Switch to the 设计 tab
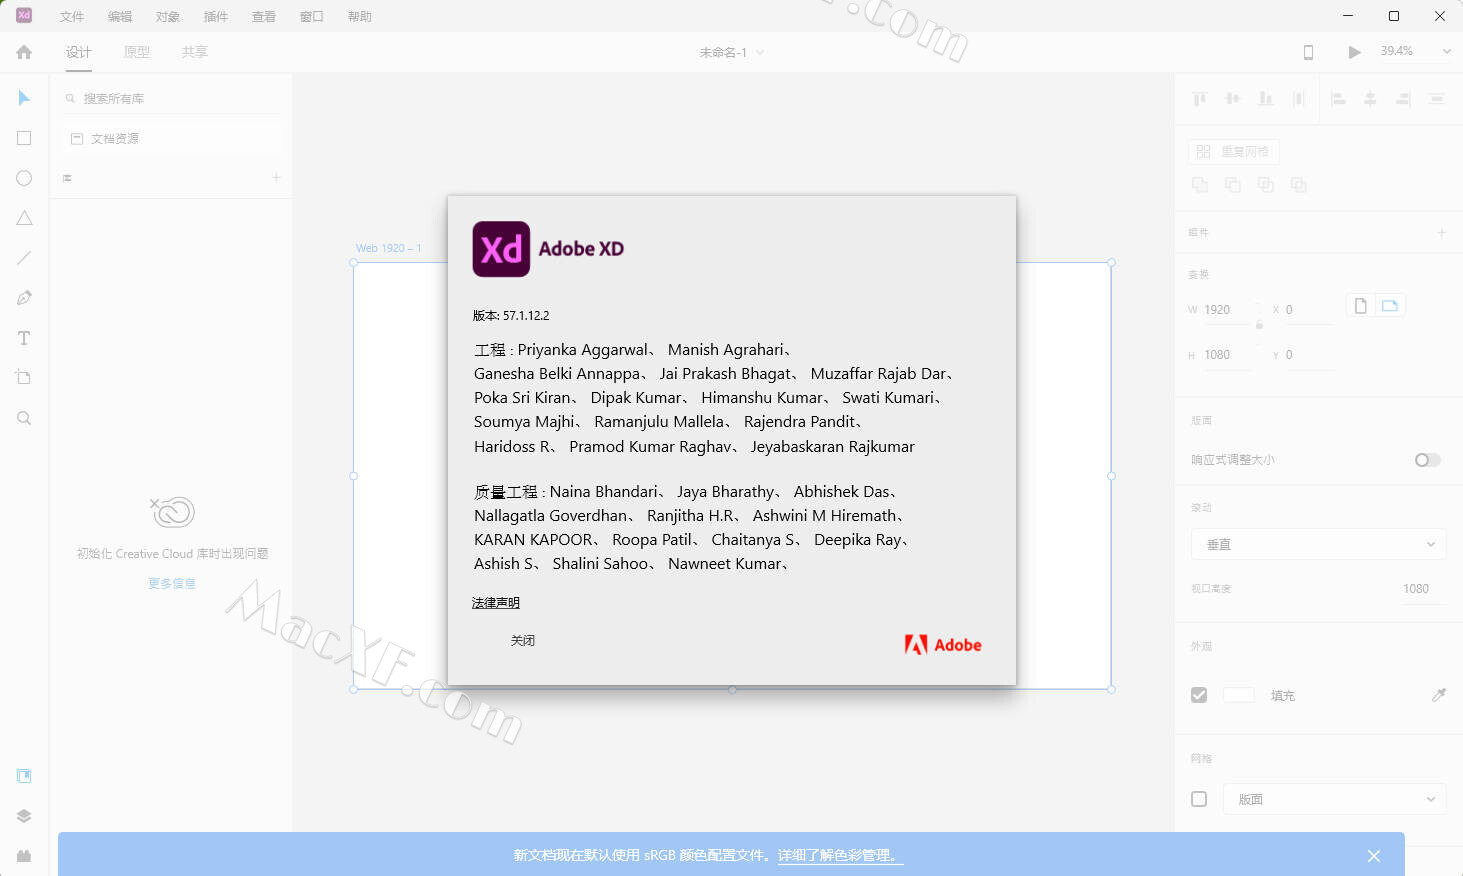This screenshot has height=876, width=1463. click(79, 52)
